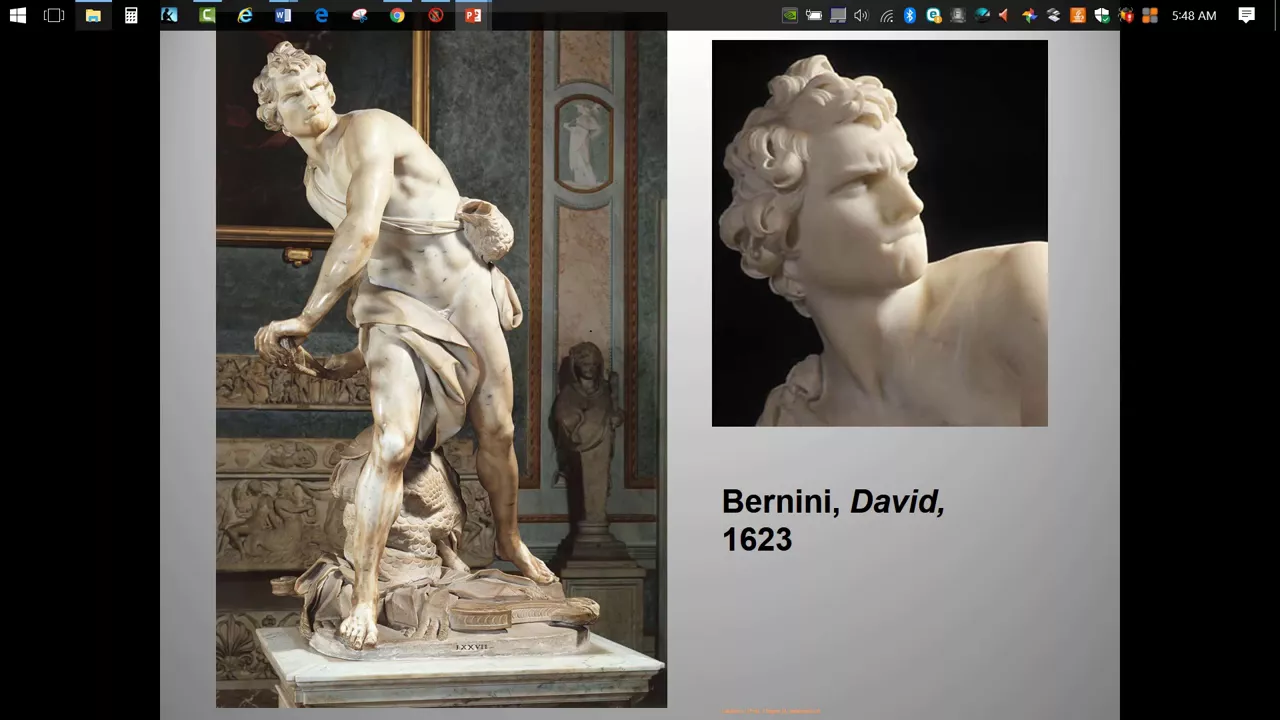Open Microsoft Edge from the taskbar
The height and width of the screenshot is (720, 1280).
pyautogui.click(x=321, y=15)
